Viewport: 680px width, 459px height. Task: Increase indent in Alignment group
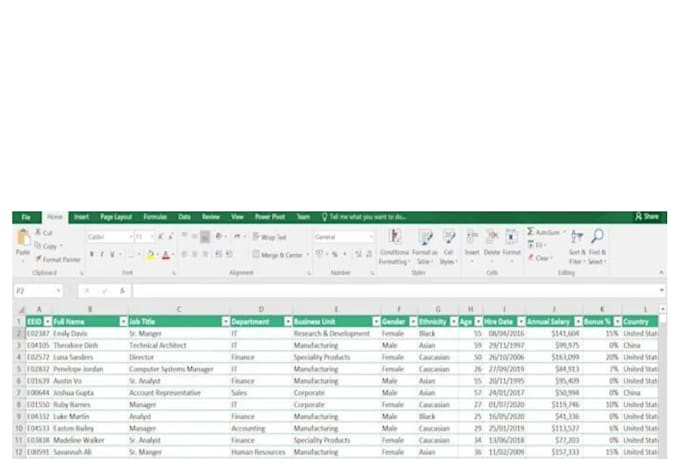click(229, 254)
